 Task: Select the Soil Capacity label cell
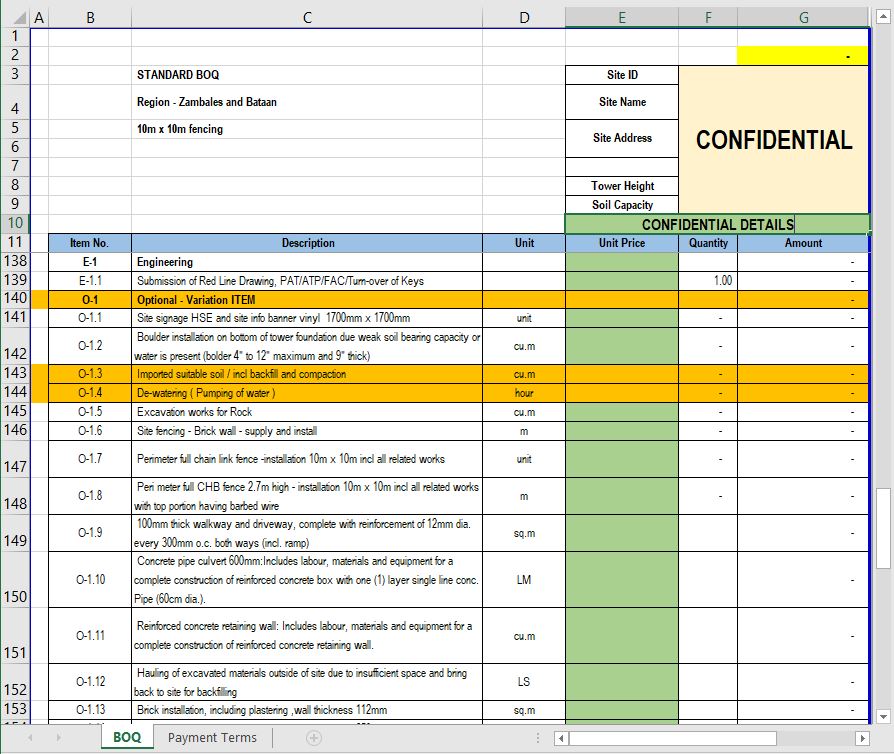pos(622,205)
